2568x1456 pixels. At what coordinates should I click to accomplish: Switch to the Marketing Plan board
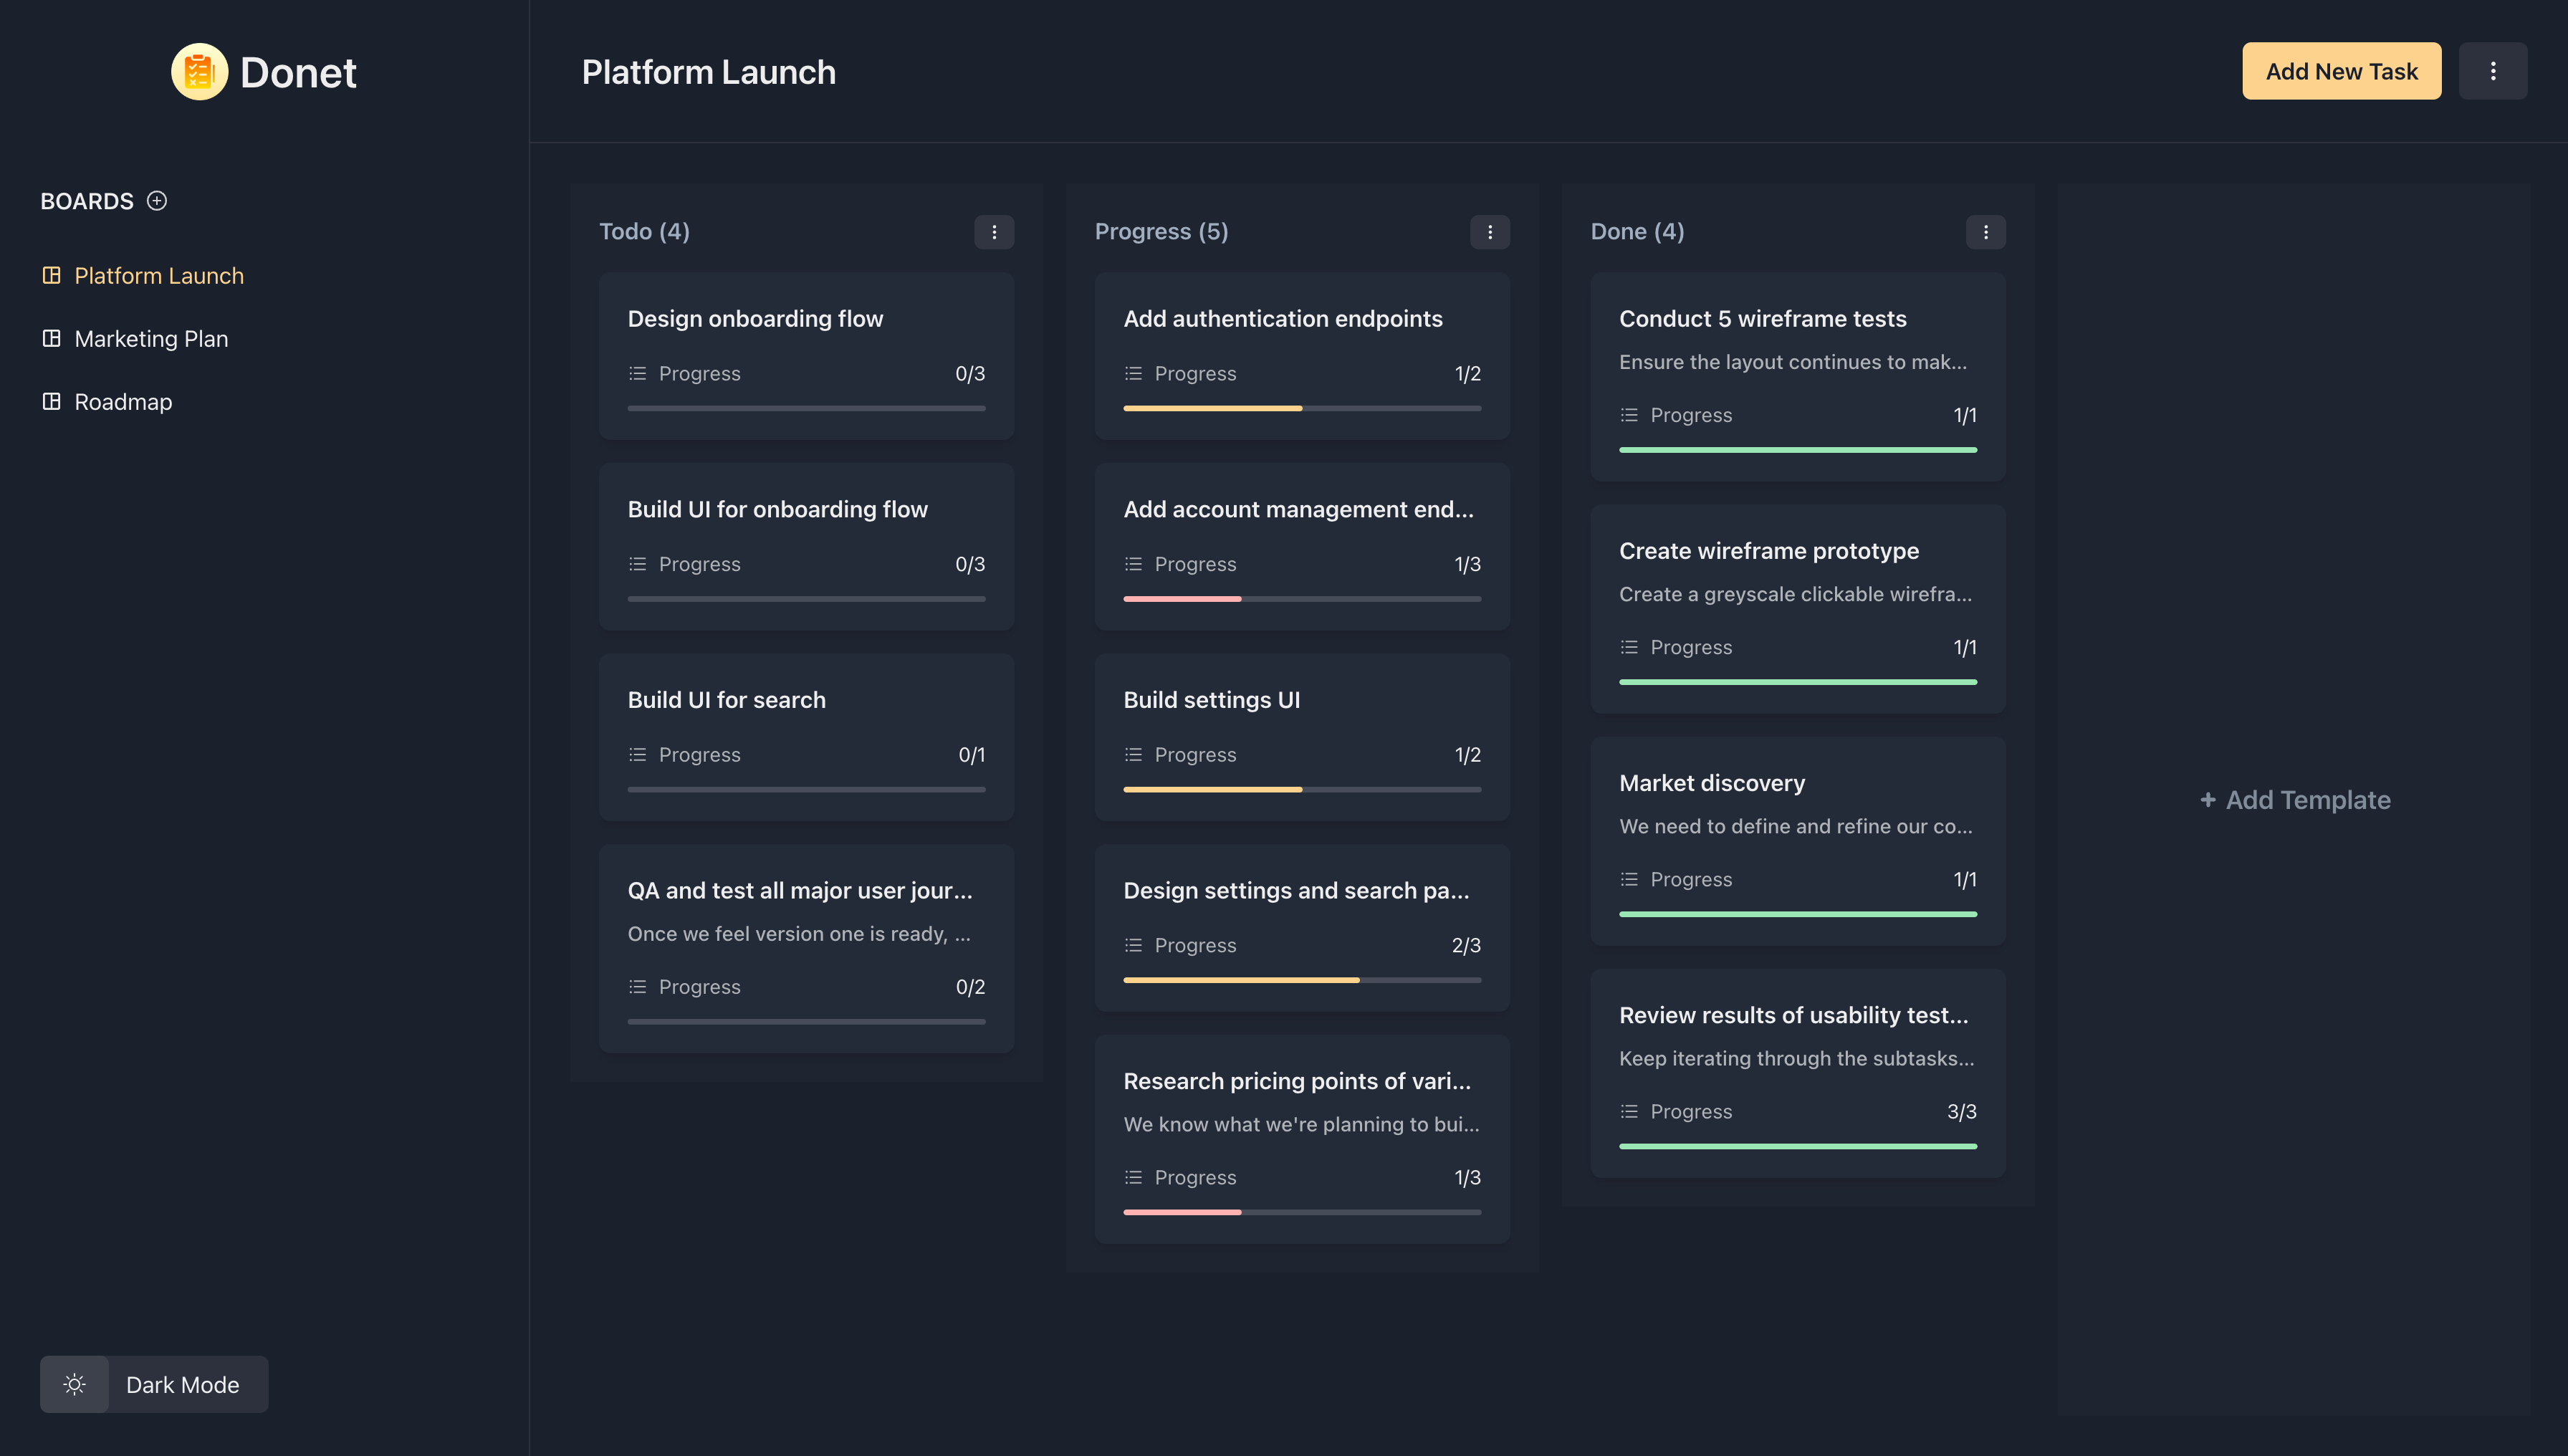(x=151, y=339)
